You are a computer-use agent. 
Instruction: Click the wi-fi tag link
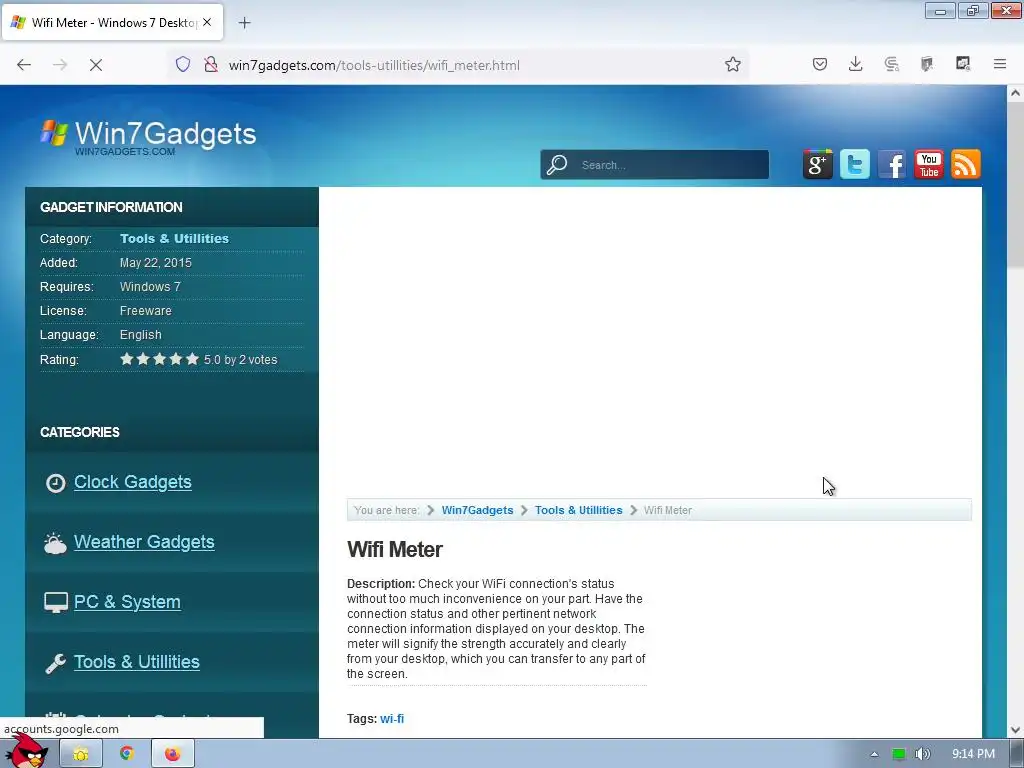pyautogui.click(x=392, y=718)
